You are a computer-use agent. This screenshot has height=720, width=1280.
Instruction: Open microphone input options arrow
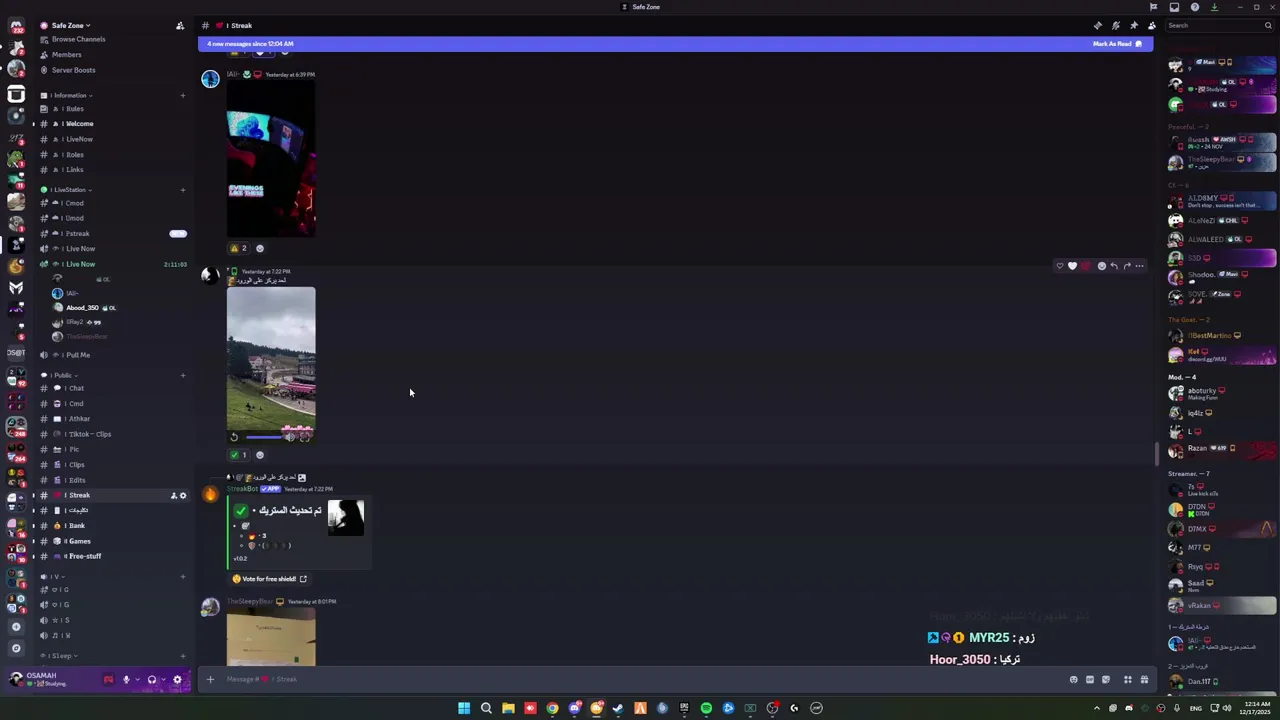[136, 680]
